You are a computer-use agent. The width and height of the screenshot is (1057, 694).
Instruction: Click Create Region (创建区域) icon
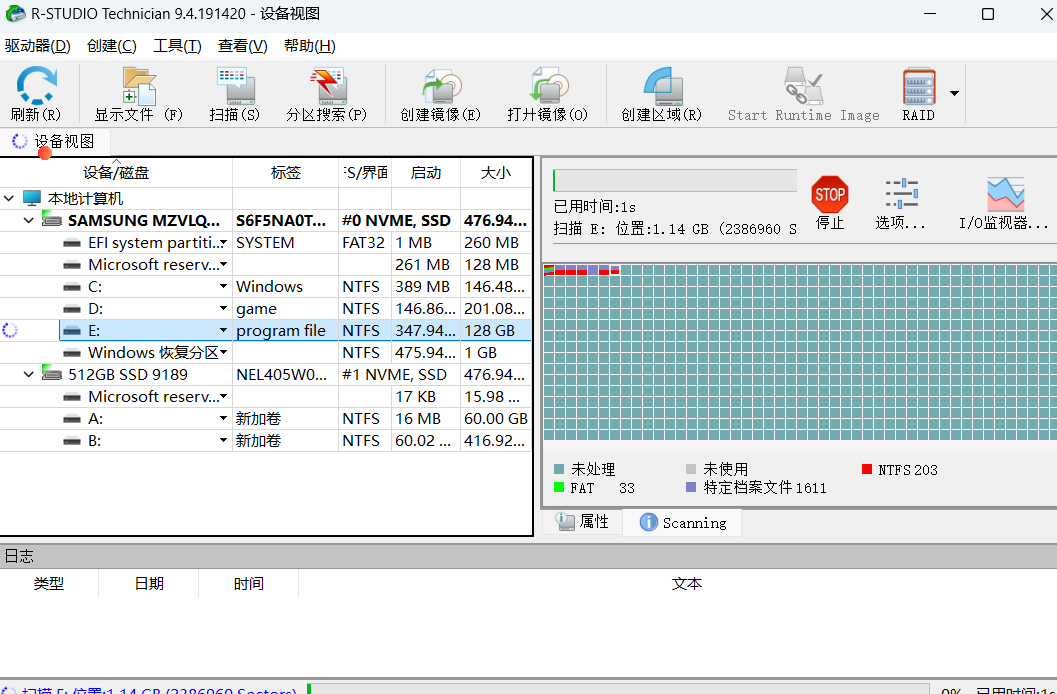tap(663, 86)
